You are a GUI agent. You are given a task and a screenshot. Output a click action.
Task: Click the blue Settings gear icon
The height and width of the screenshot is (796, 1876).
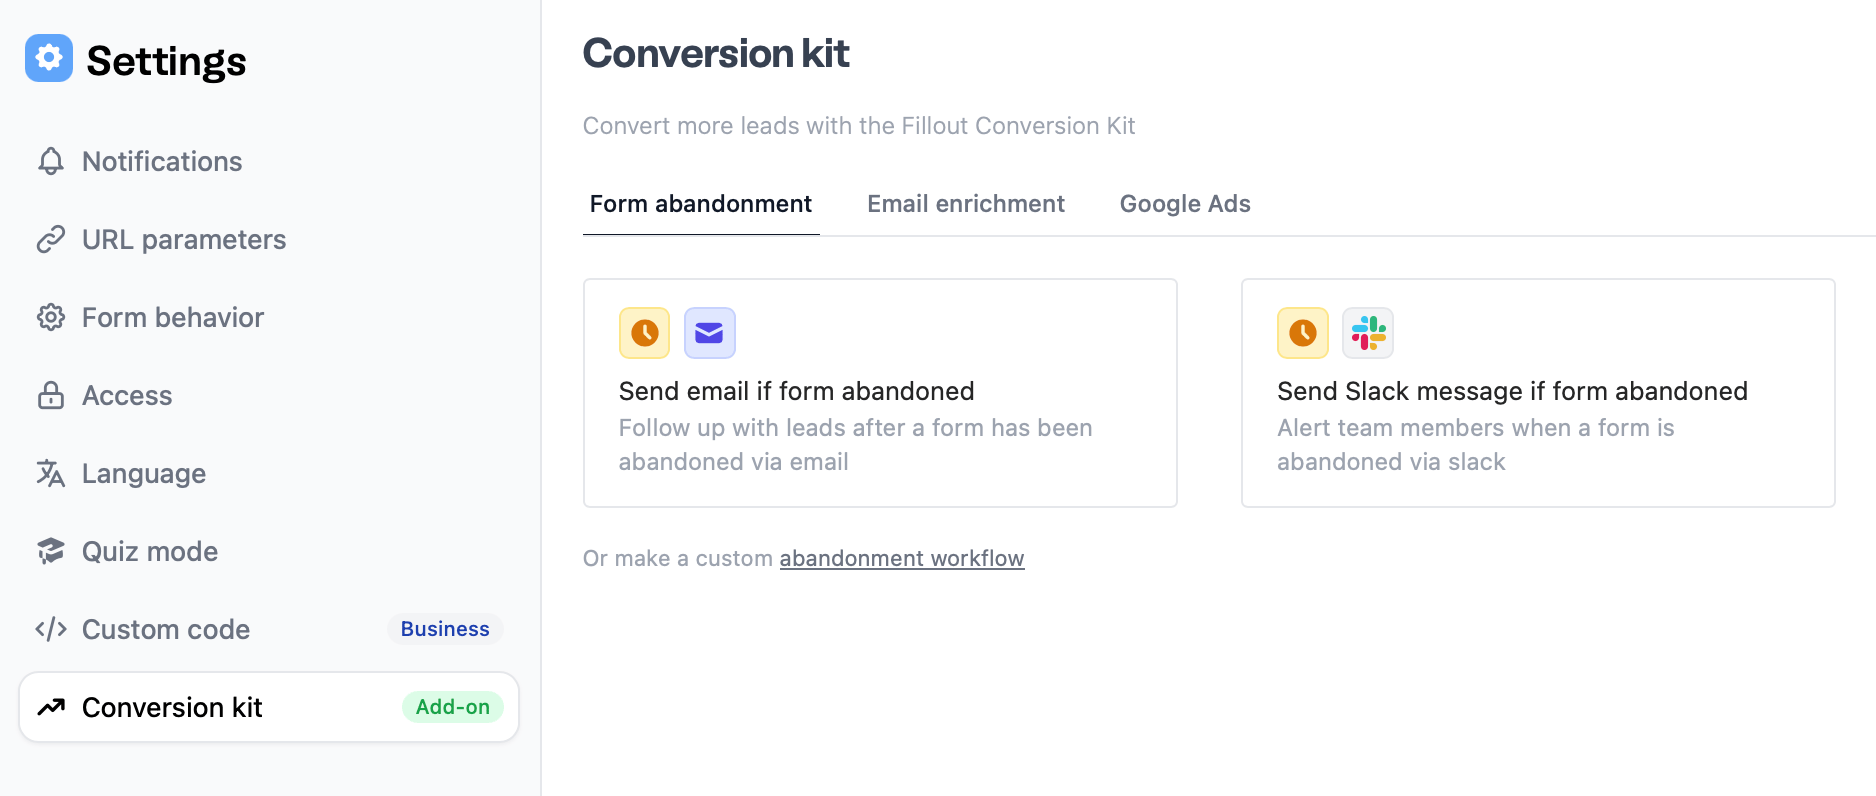(49, 58)
